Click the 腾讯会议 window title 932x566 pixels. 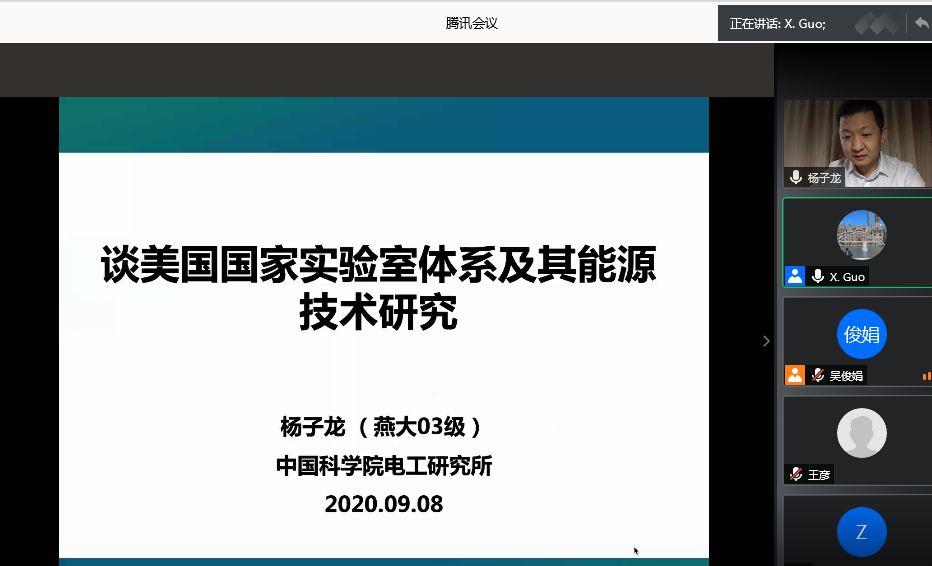pyautogui.click(x=471, y=23)
